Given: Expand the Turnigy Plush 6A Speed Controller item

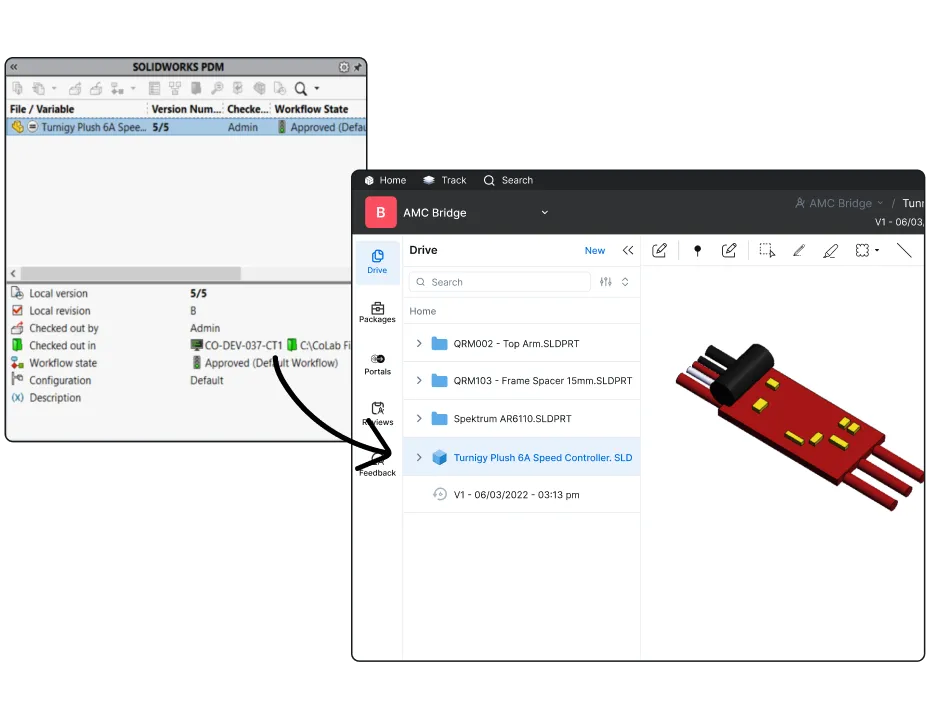Looking at the screenshot, I should (419, 456).
